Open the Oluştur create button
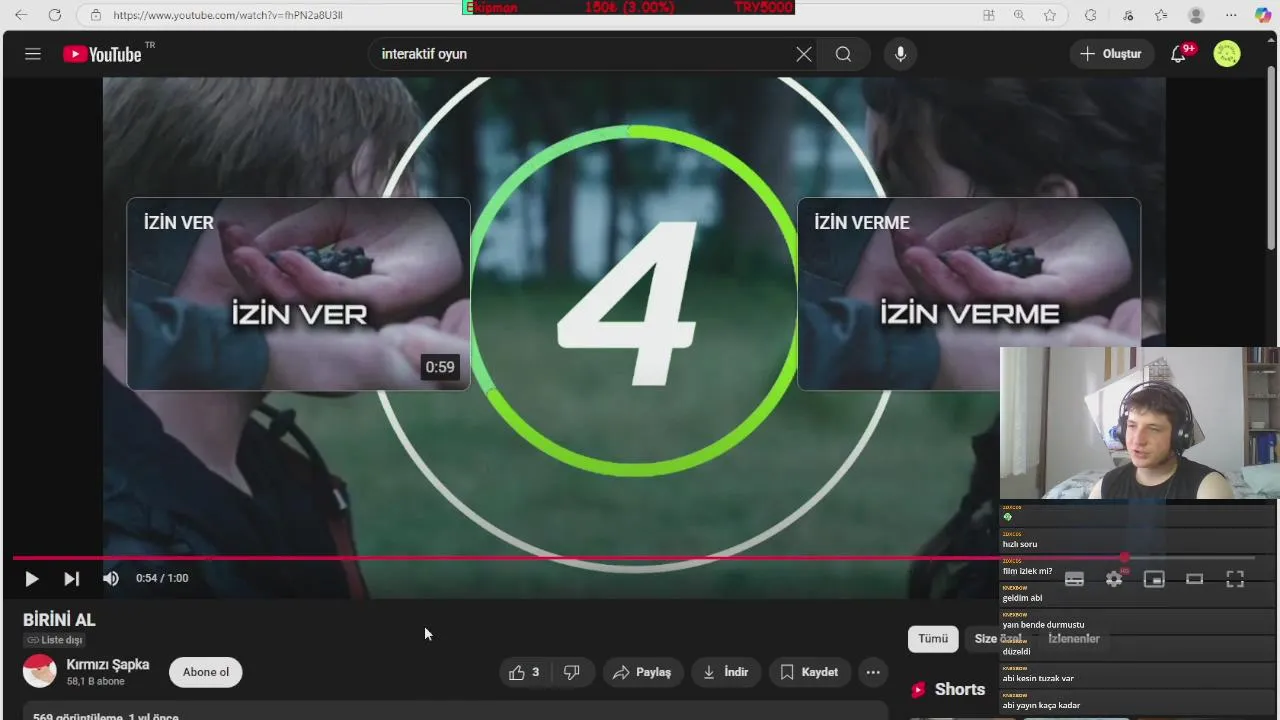The image size is (1280, 720). [1111, 54]
